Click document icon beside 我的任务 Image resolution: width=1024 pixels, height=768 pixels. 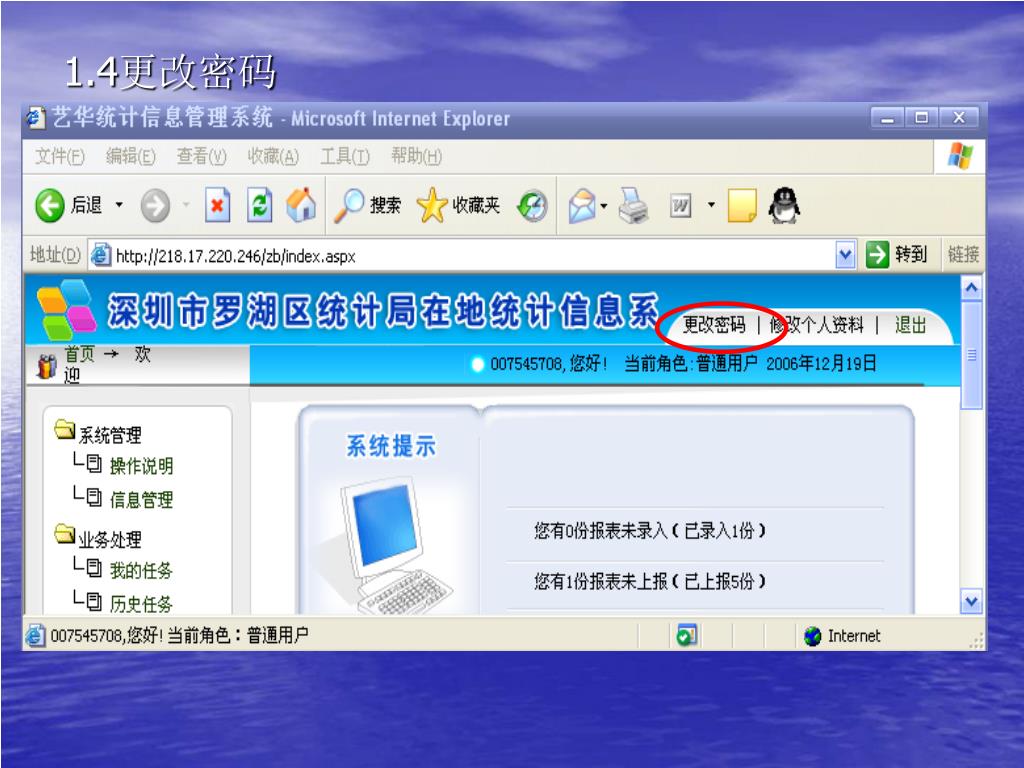(x=94, y=568)
